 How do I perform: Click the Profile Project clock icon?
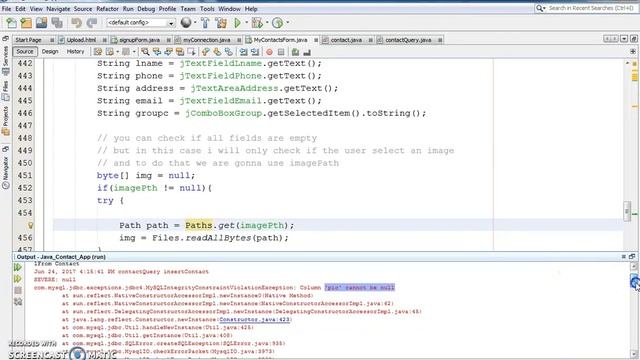[x=278, y=23]
